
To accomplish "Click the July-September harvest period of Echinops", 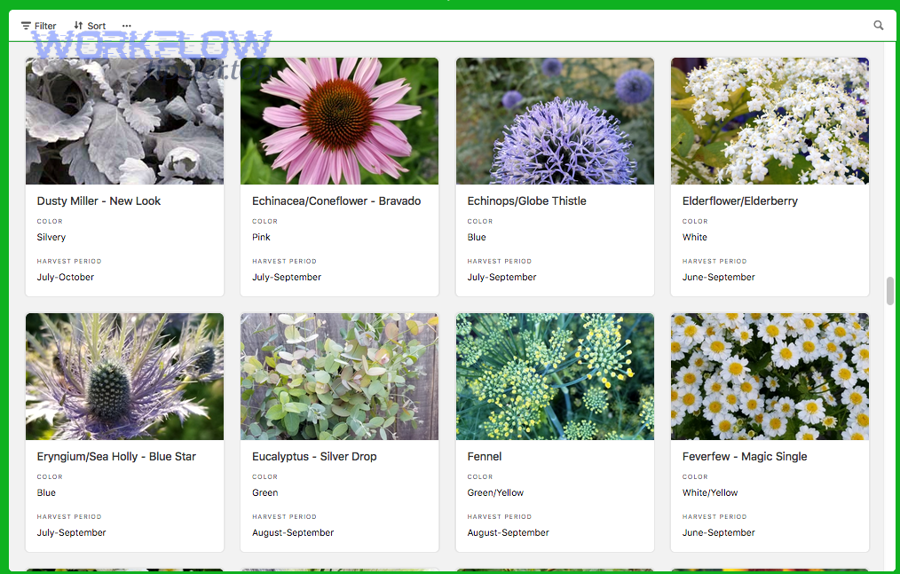I will coord(502,277).
